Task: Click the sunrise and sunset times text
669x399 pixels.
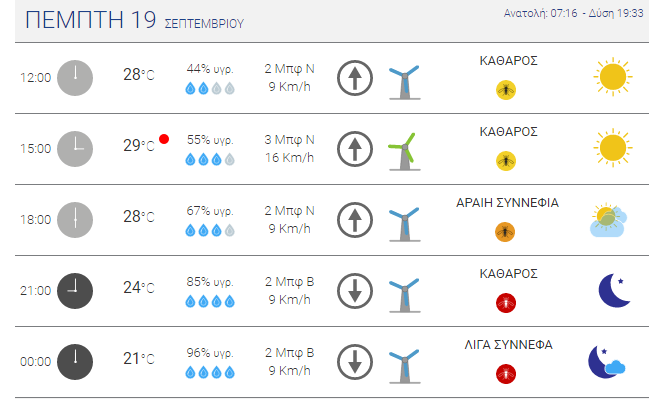Action: (x=573, y=13)
